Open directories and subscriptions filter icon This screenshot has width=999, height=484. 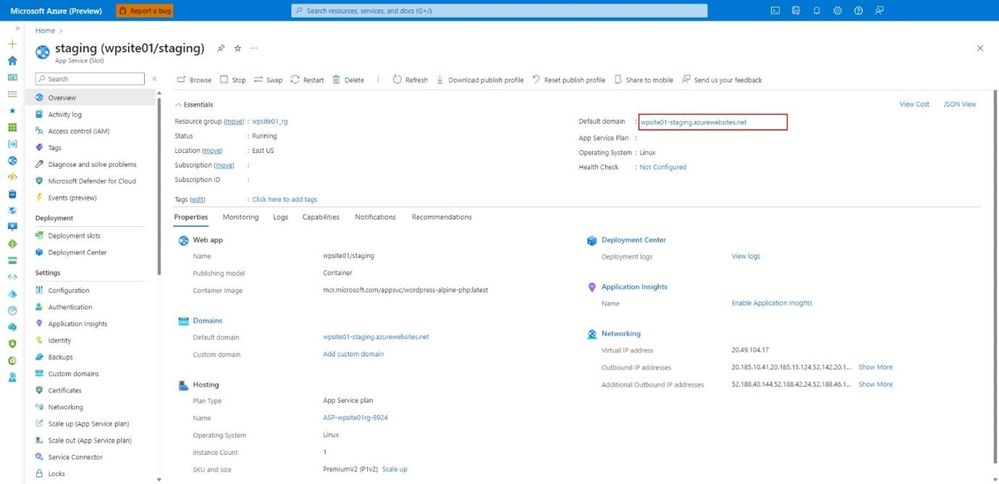point(796,11)
